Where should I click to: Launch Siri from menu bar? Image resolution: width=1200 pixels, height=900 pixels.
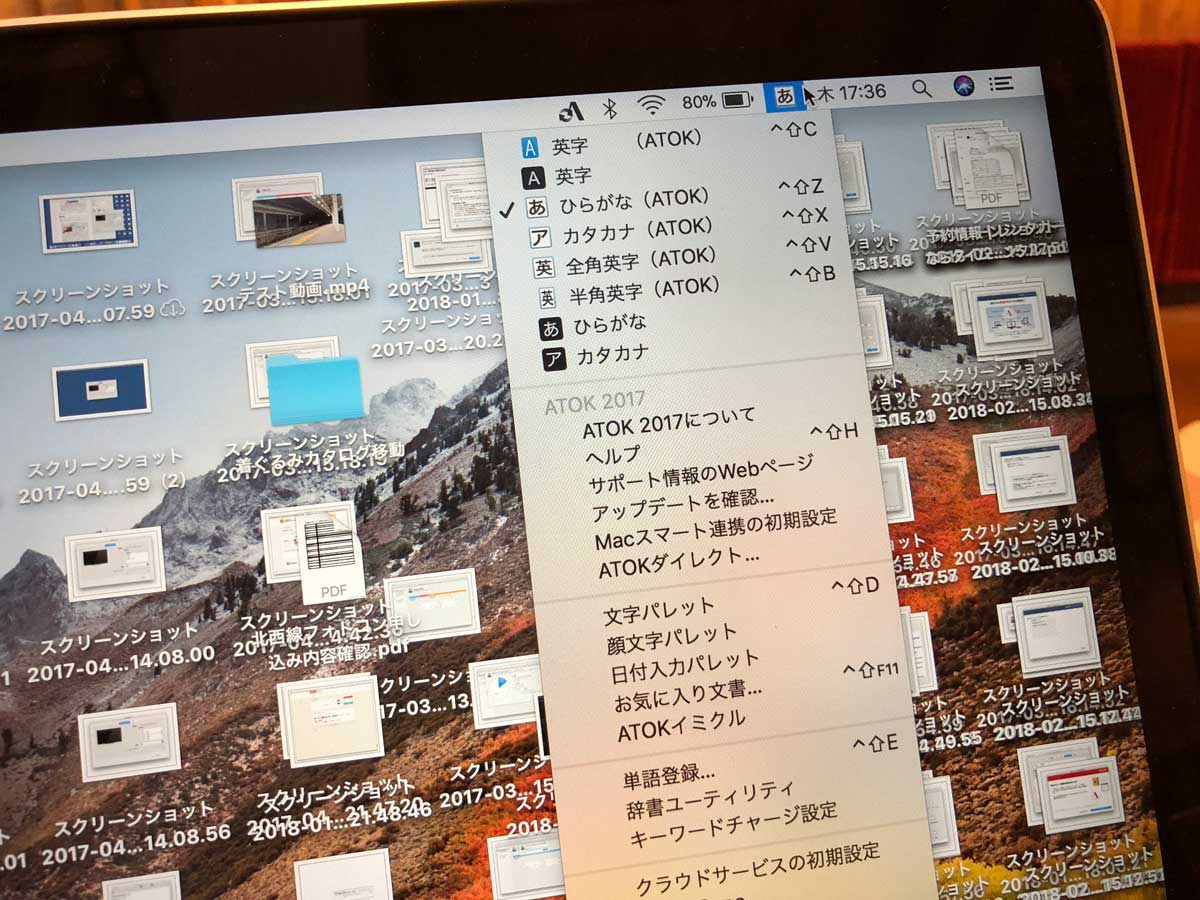(964, 86)
